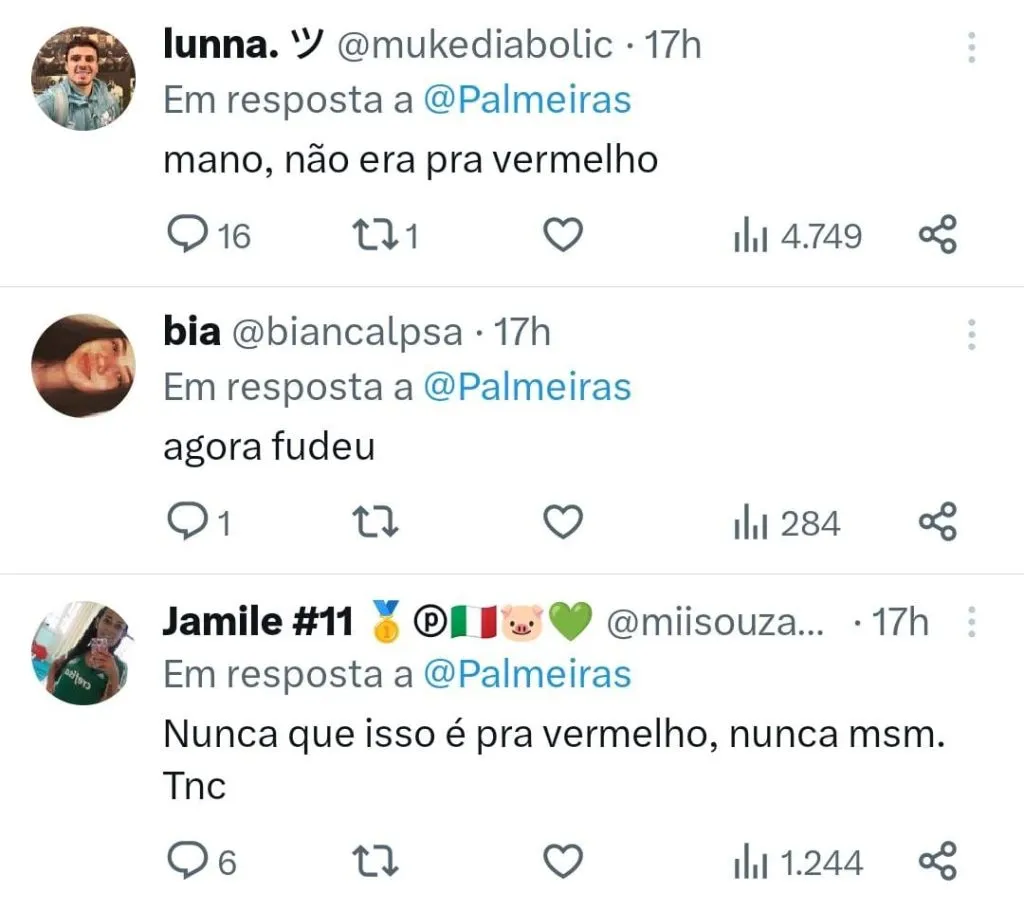The image size is (1024, 911).
Task: Retweet Jamile #11's tweet
Action: (376, 860)
